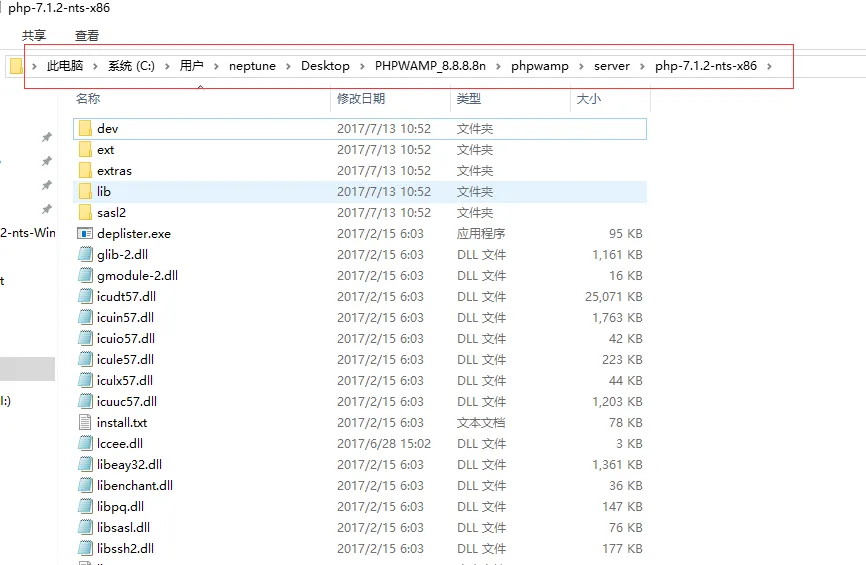Select the lib folder icon
The width and height of the screenshot is (866, 565).
[x=85, y=192]
